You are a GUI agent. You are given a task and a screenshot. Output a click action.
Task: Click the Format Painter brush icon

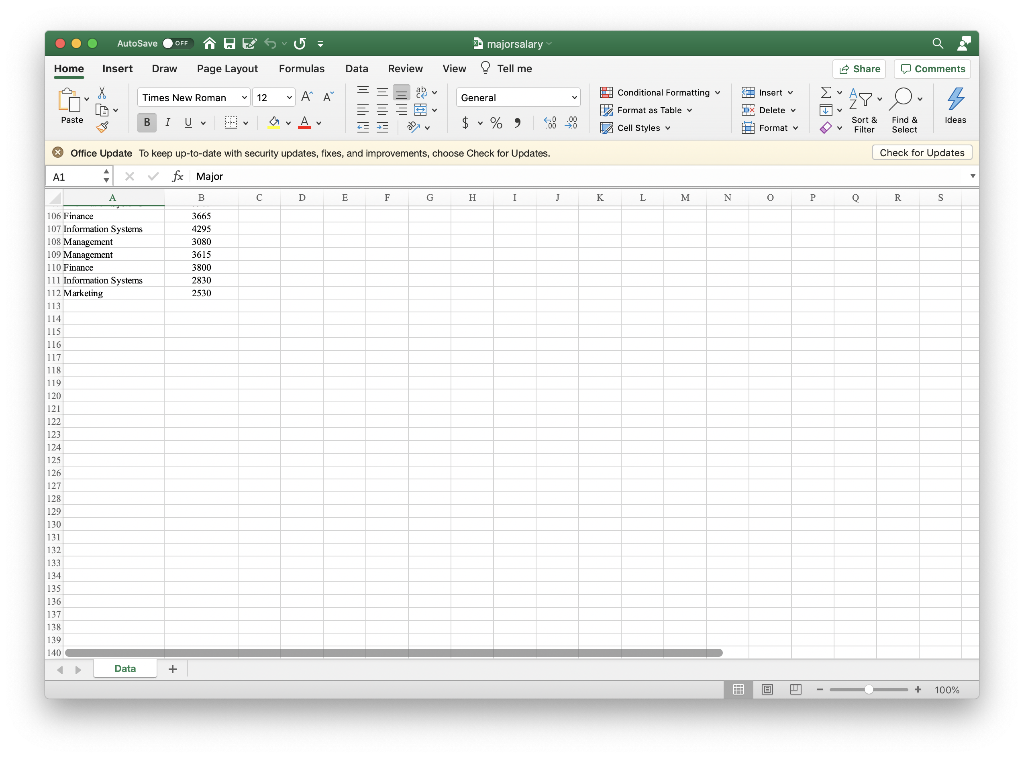102,127
